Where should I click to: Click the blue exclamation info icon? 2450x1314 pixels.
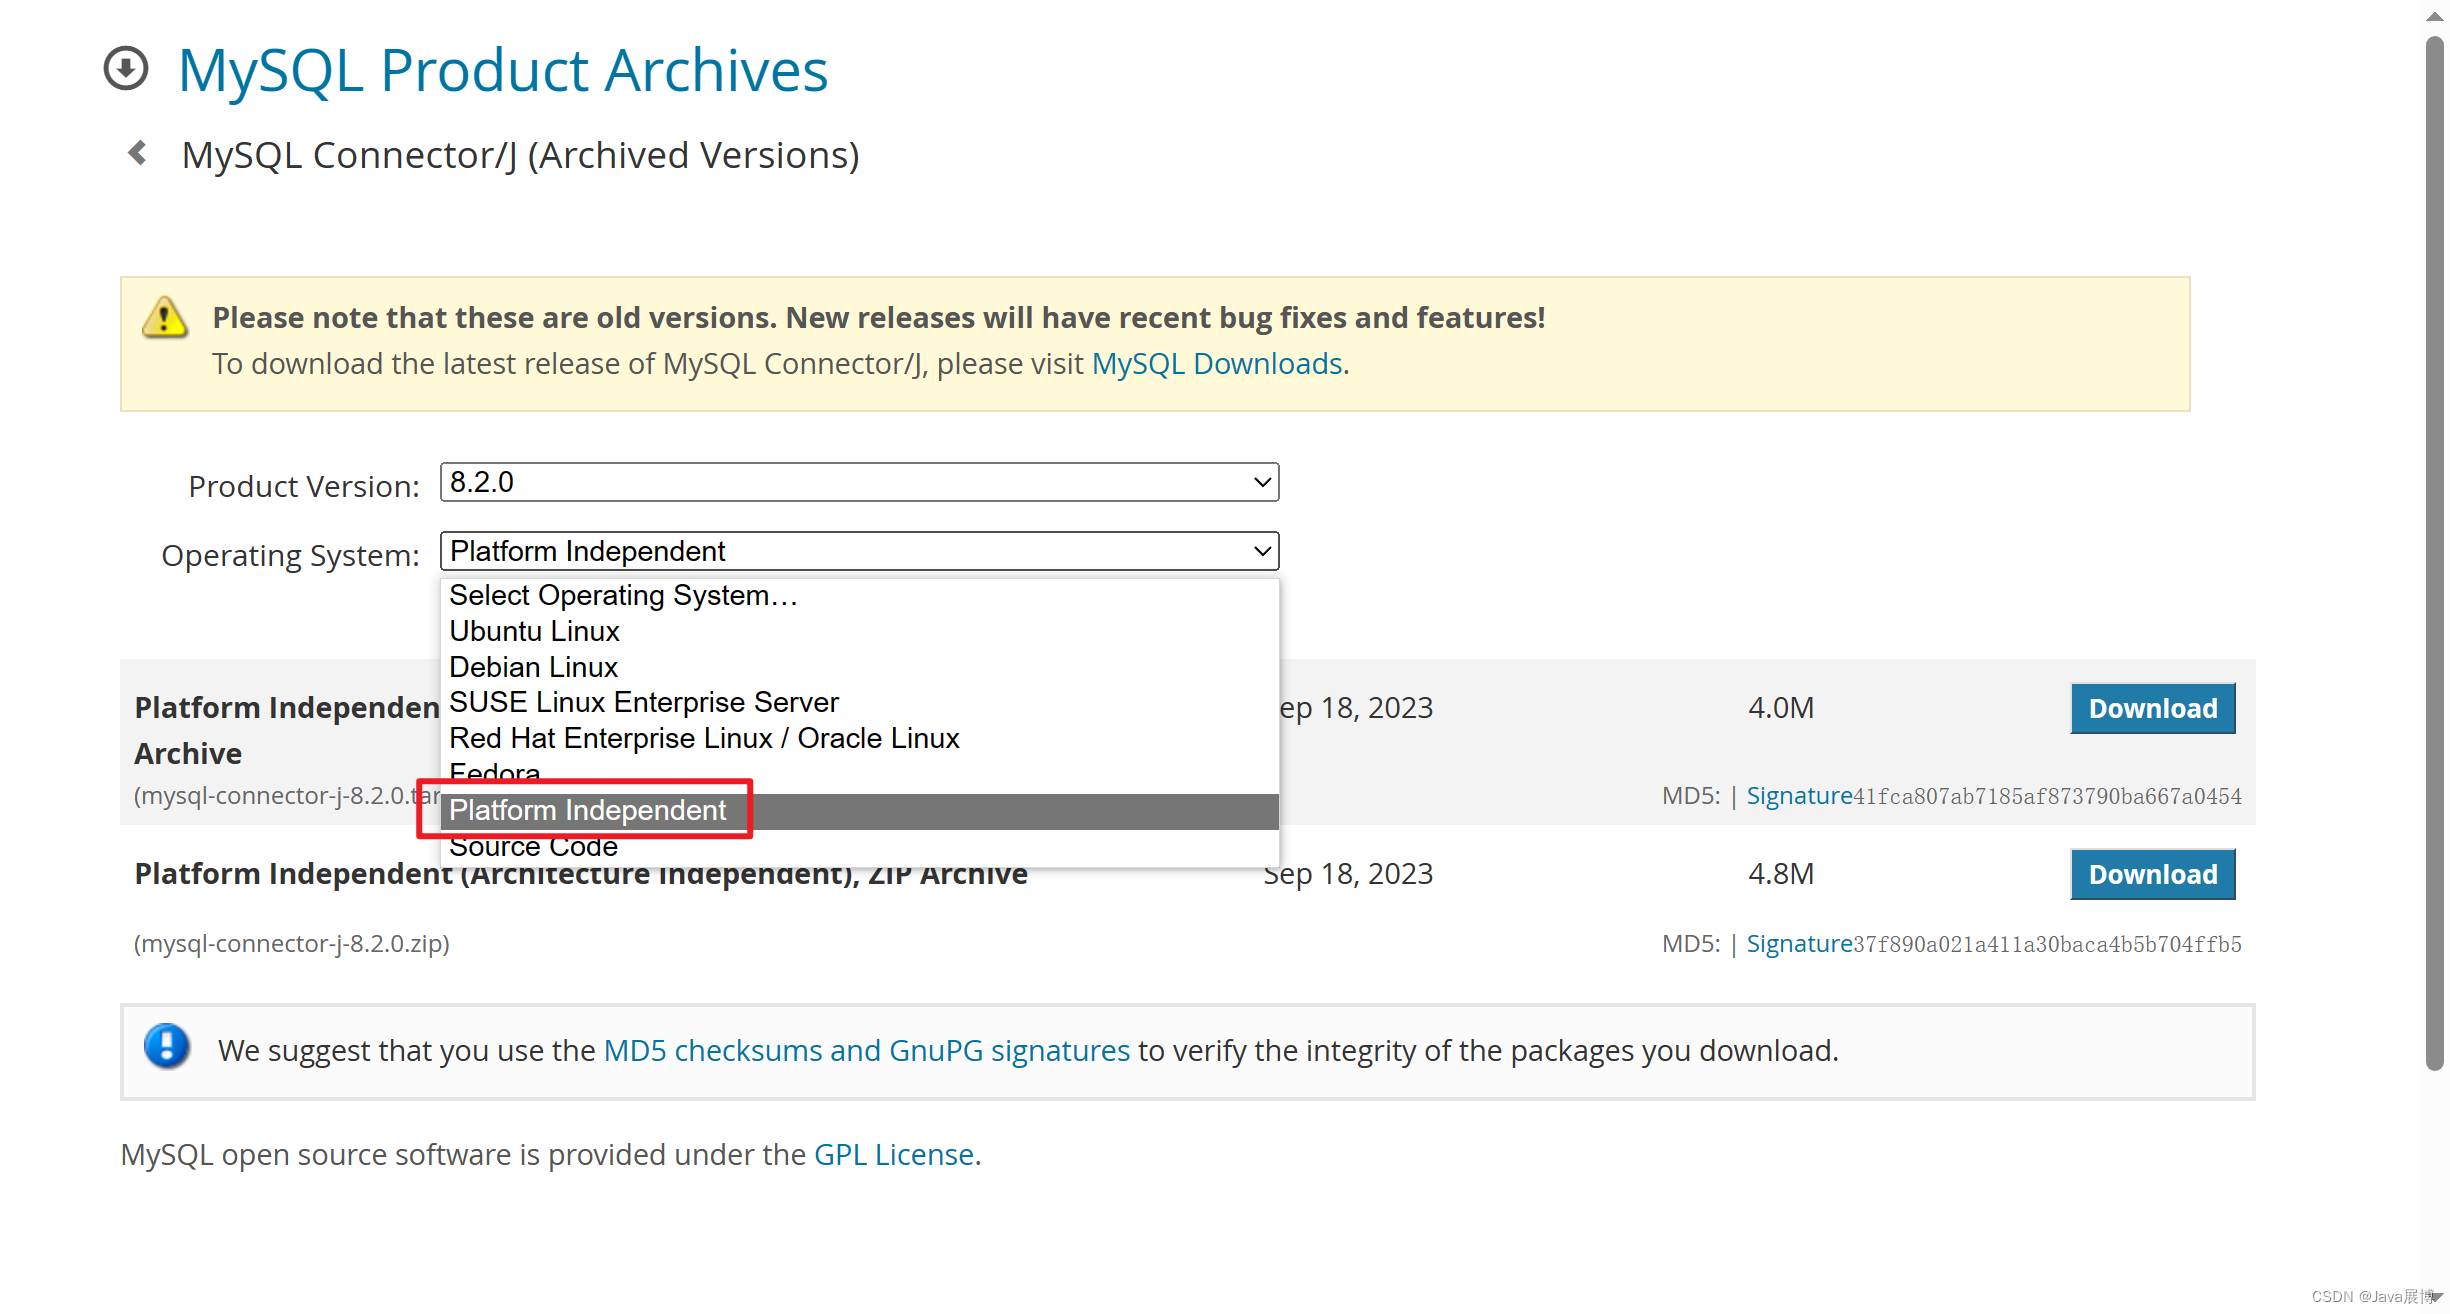[x=167, y=1046]
